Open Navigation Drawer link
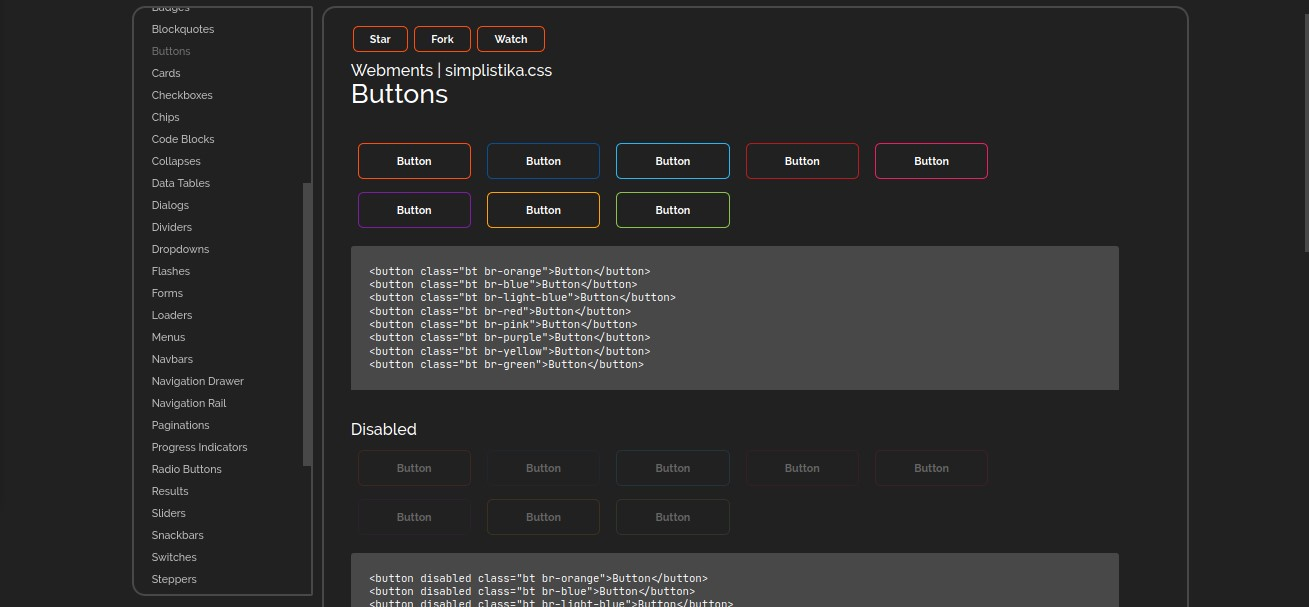 pyautogui.click(x=198, y=381)
